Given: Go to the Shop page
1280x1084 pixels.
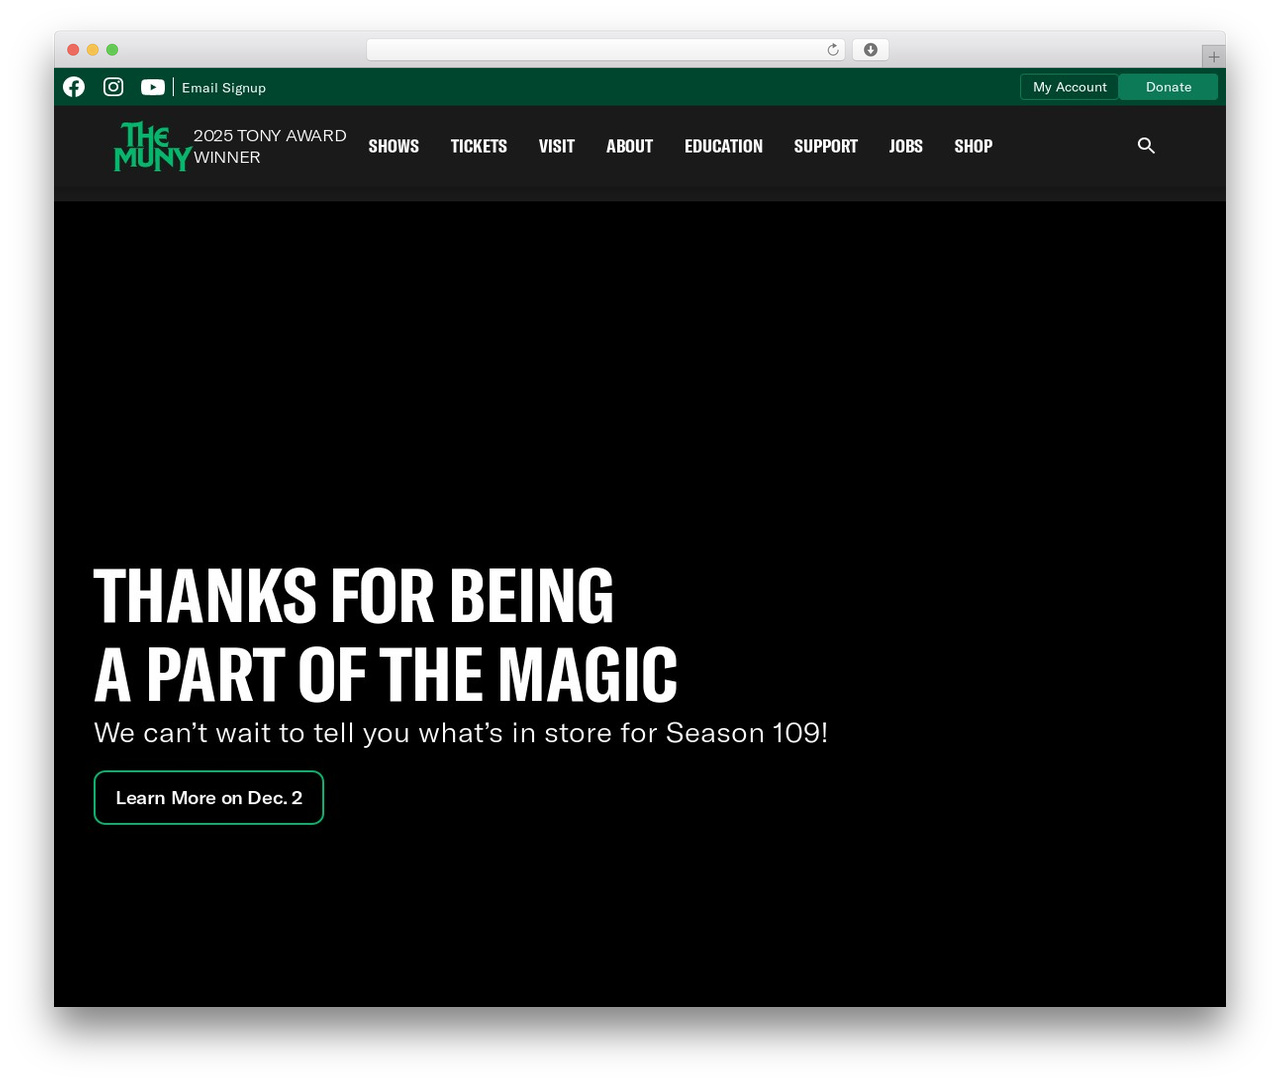Looking at the screenshot, I should tap(973, 146).
